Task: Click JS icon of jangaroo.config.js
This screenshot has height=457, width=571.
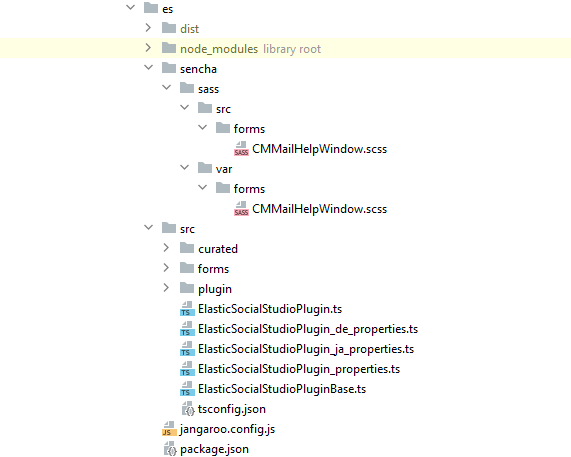Action: (169, 429)
